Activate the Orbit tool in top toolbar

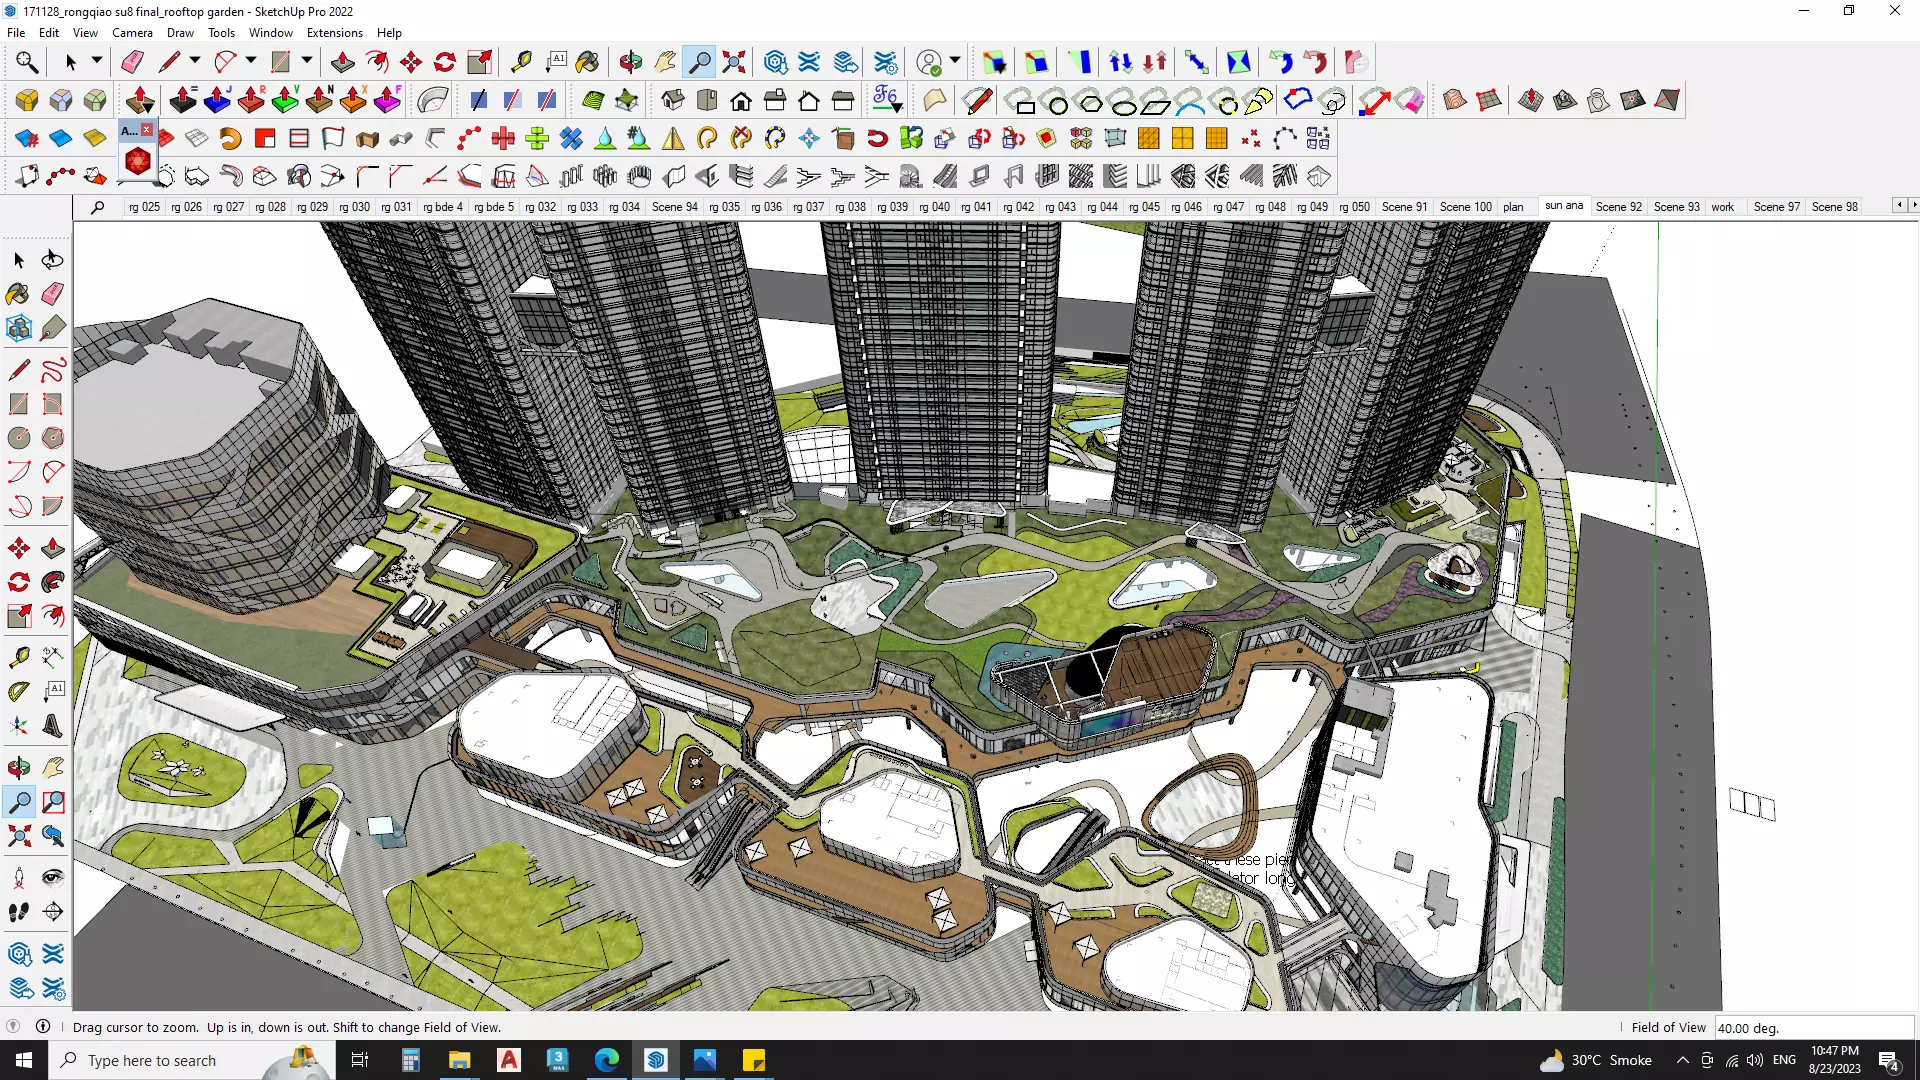630,62
